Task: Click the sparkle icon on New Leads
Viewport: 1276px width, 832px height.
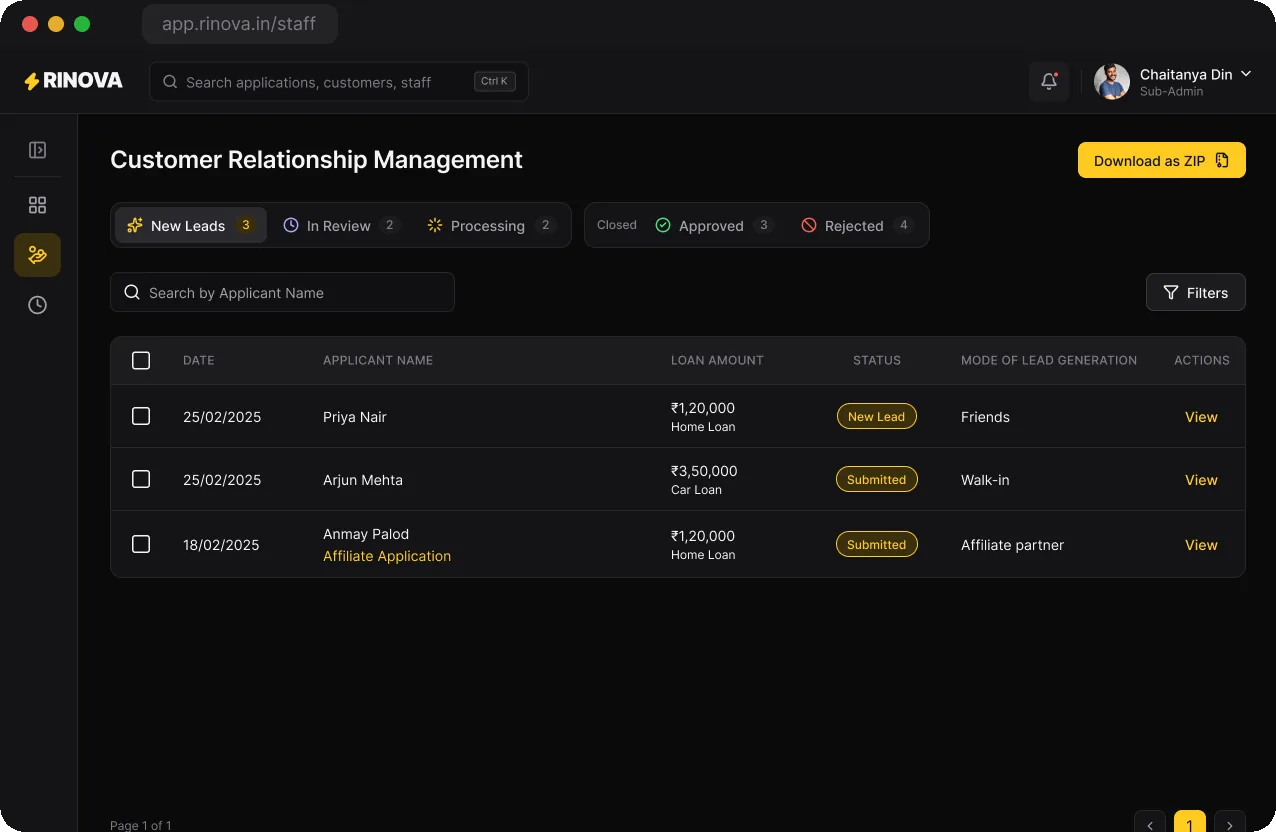Action: 135,225
